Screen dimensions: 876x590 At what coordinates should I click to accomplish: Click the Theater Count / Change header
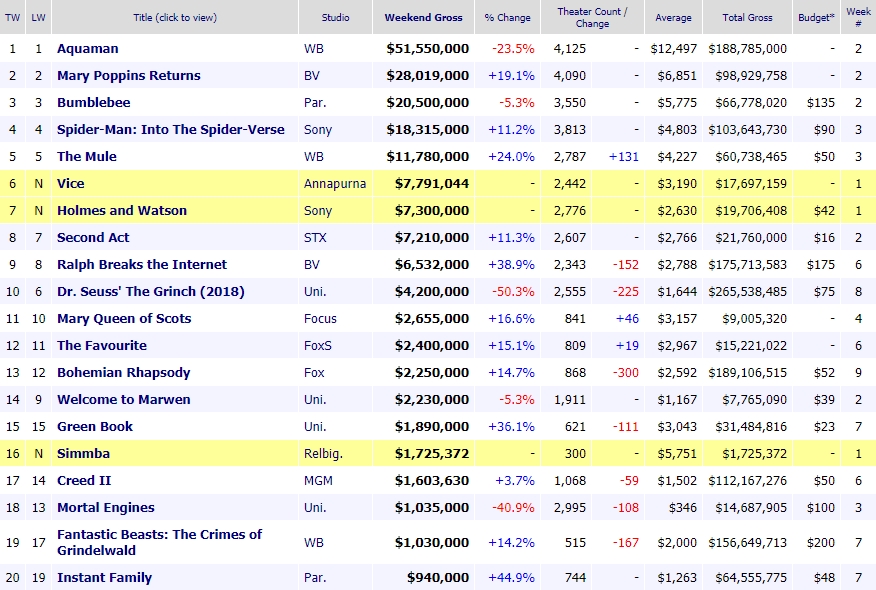coord(592,17)
